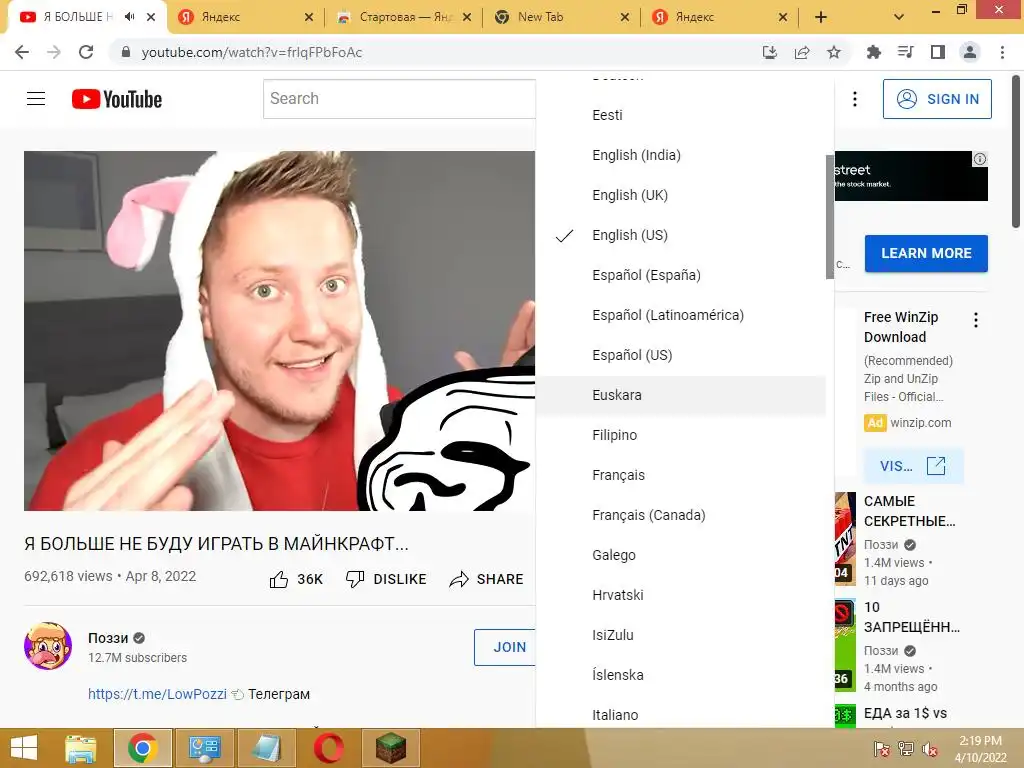Click the page vertical scrollbar
Image resolution: width=1024 pixels, height=768 pixels.
pos(1016,150)
